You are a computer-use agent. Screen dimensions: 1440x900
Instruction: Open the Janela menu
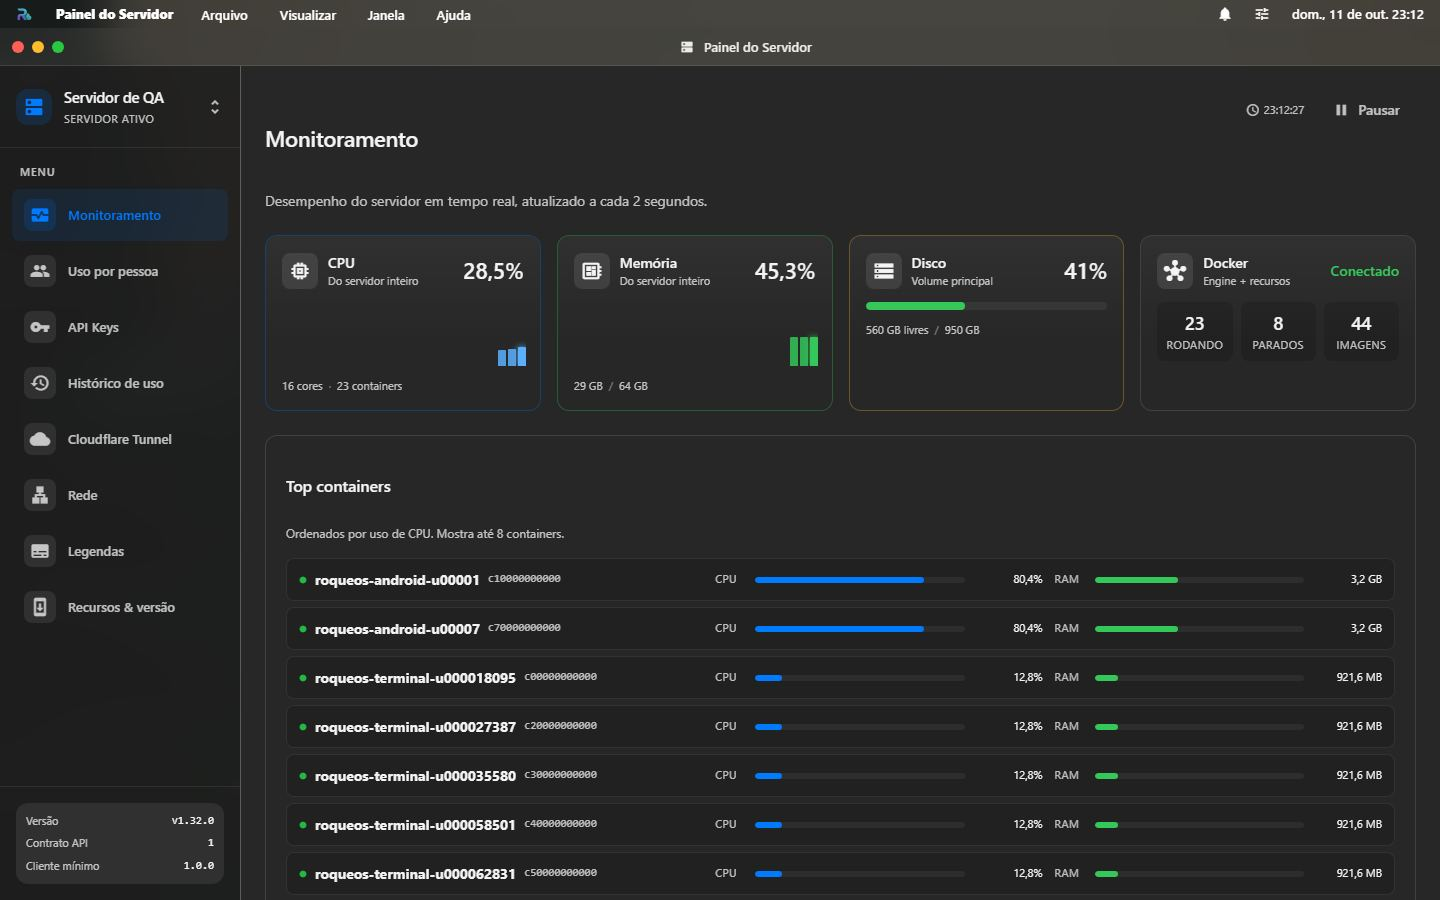[385, 15]
